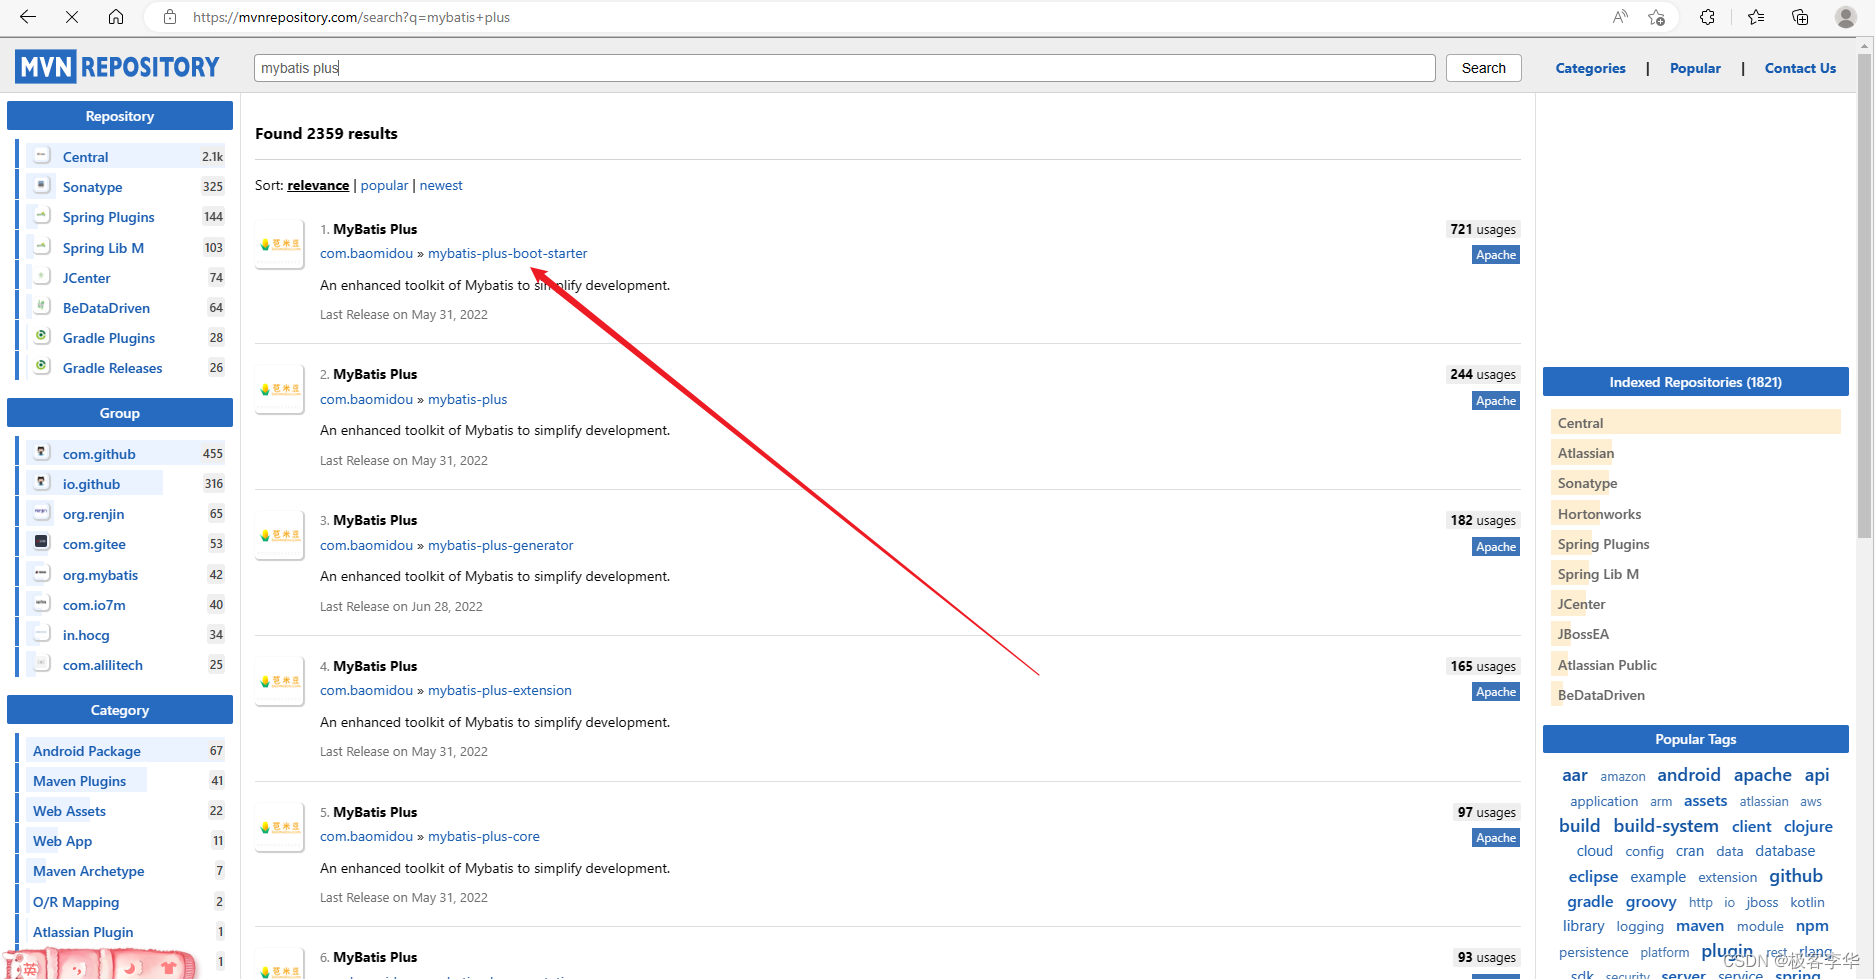
Task: Toggle the read aloud icon in address bar
Action: (x=1620, y=17)
